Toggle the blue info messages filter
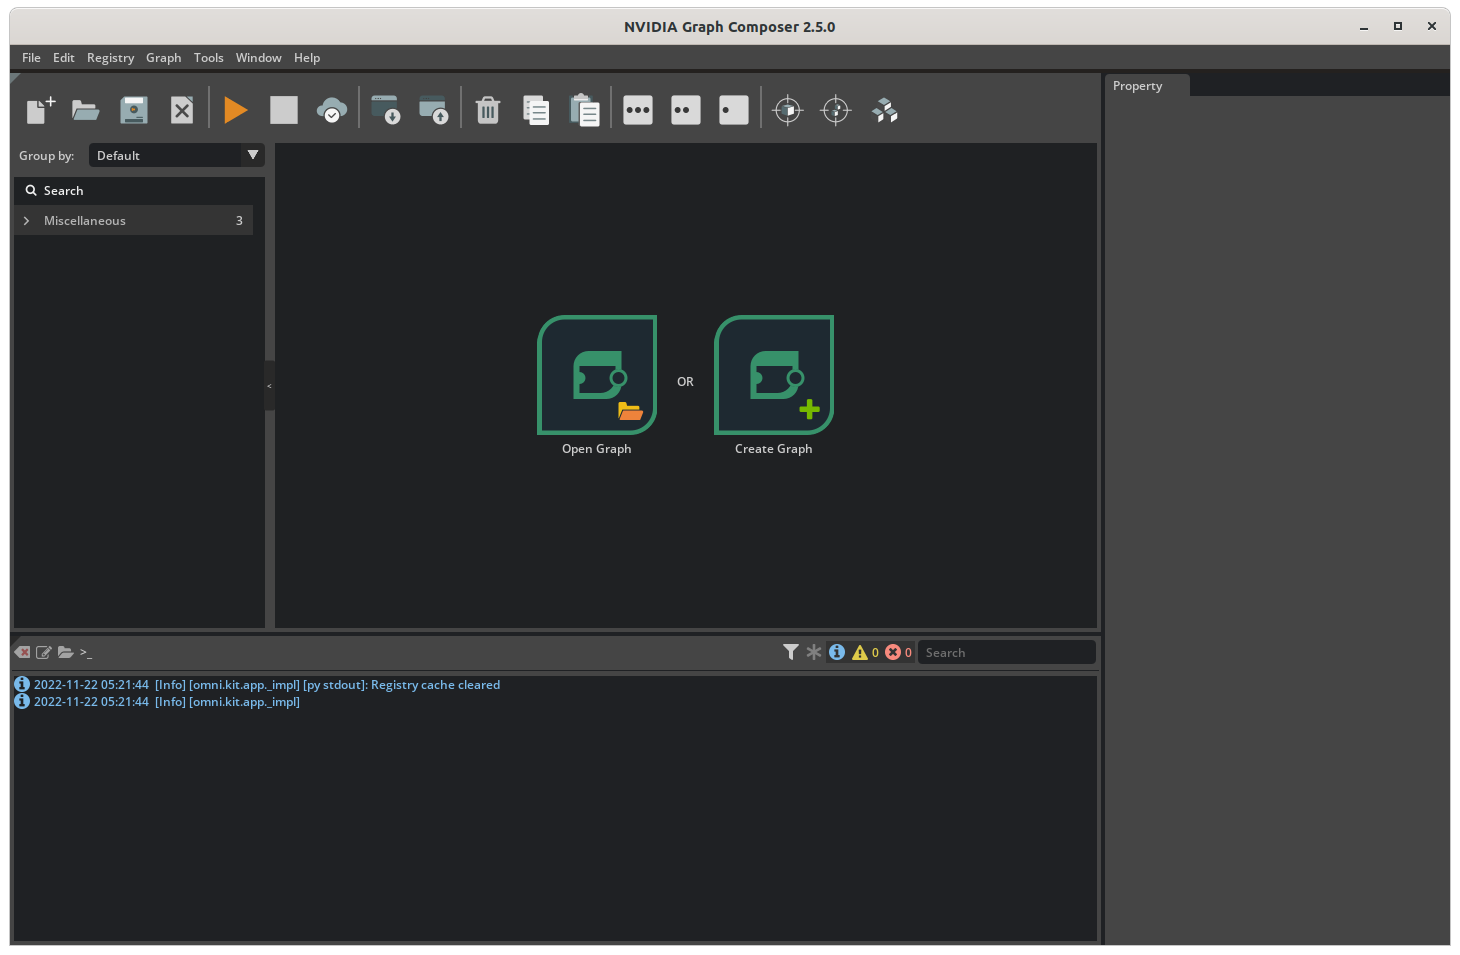Viewport: 1460px width, 955px height. pos(837,652)
